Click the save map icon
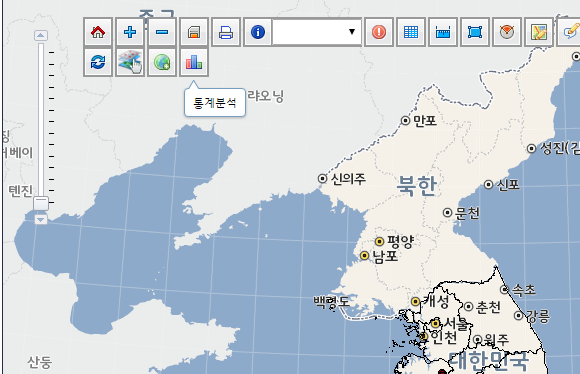Viewport: 580px width, 374px height. click(x=194, y=32)
